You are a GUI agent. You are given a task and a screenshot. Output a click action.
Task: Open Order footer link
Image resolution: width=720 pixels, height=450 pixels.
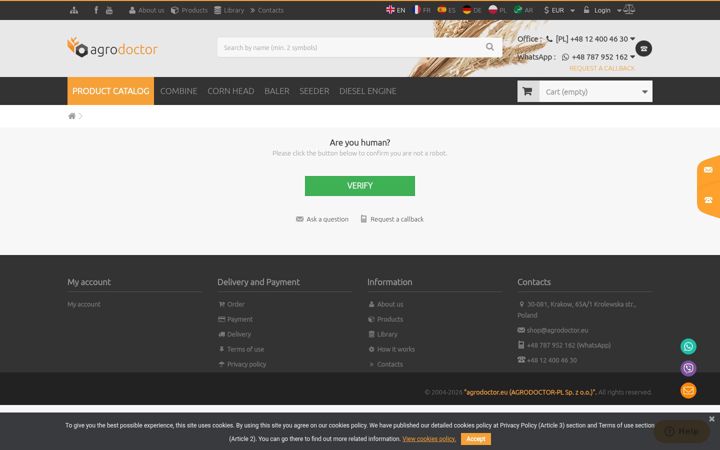pos(232,304)
